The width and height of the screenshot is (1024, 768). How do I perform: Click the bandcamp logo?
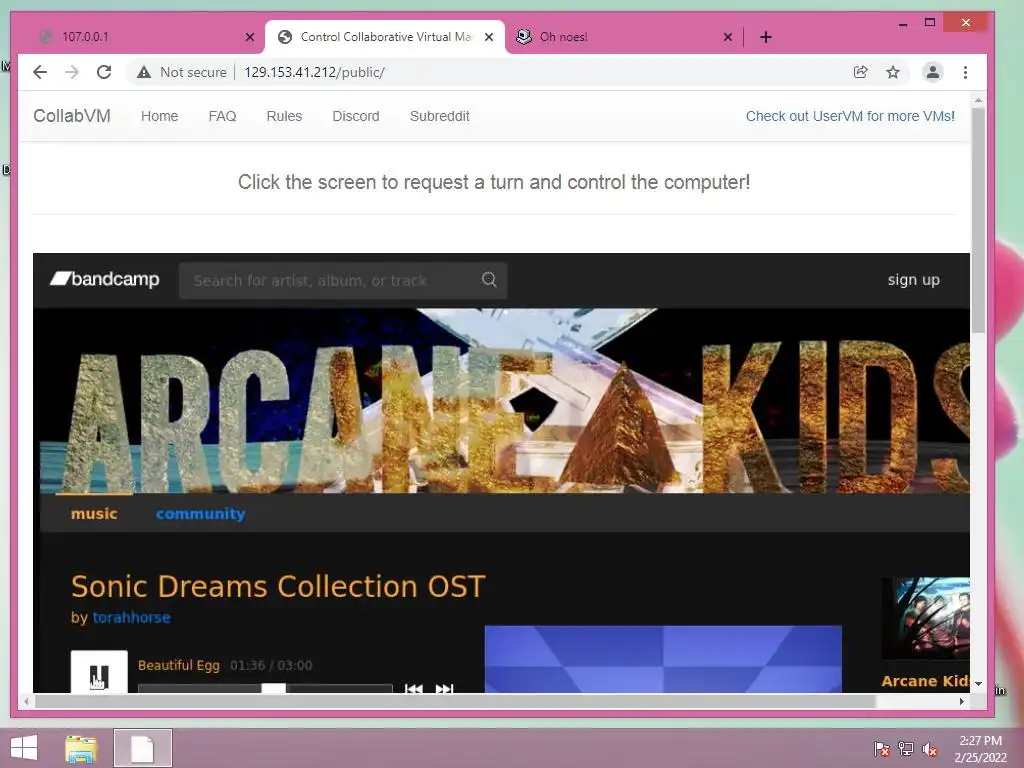pos(104,280)
